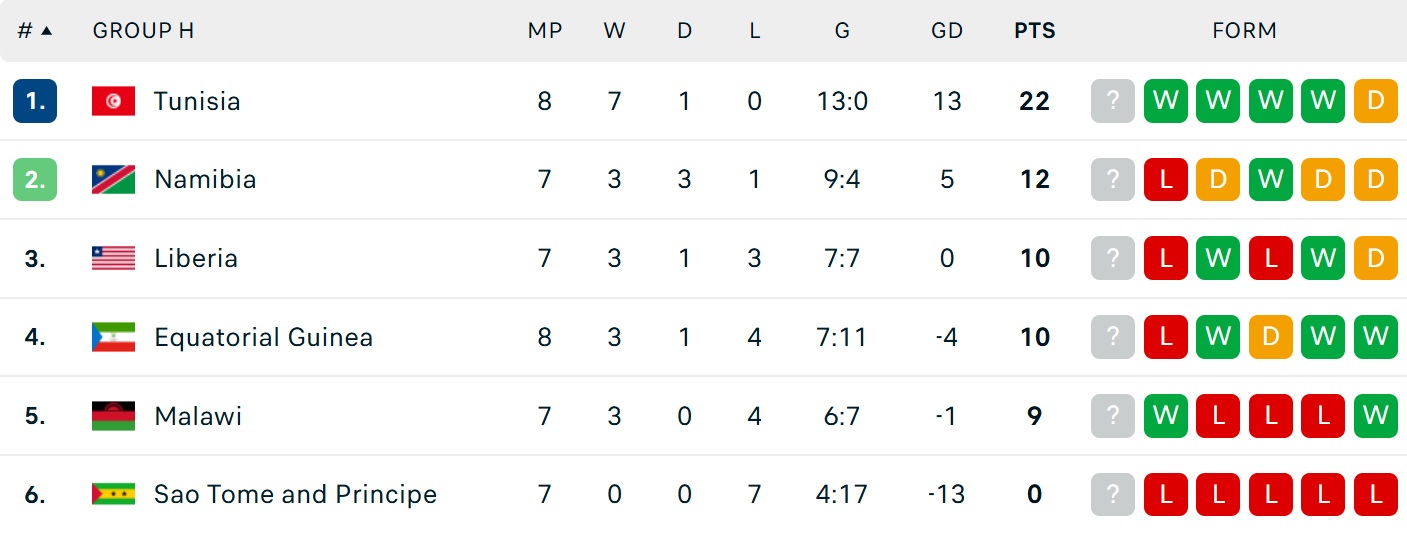This screenshot has width=1407, height=533.
Task: Open Malawi's upcoming match question-mark icon
Action: (1113, 416)
